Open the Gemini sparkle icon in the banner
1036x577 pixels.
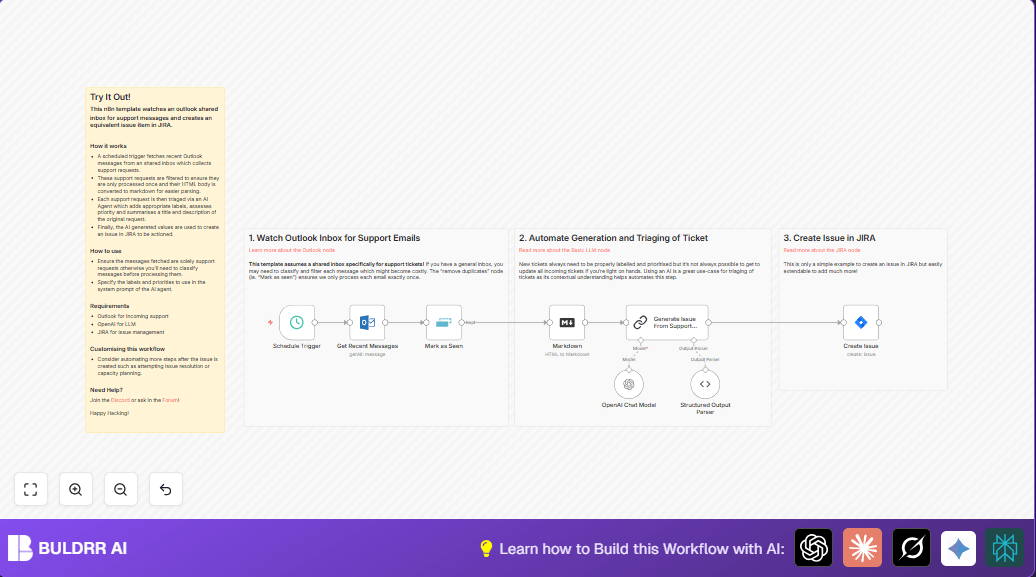(x=959, y=549)
